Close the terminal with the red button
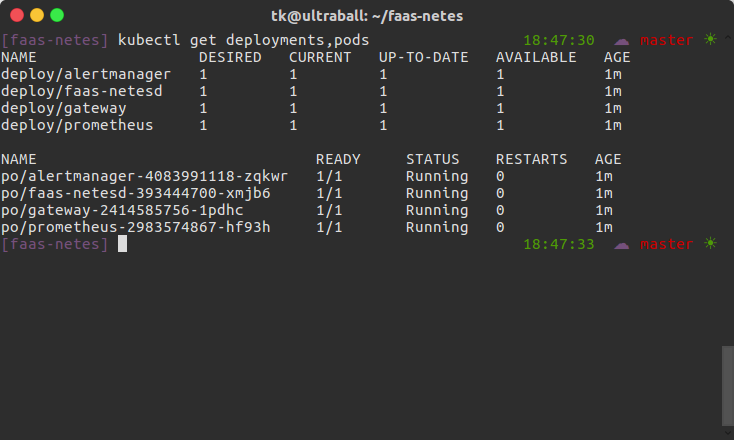 pyautogui.click(x=17, y=15)
